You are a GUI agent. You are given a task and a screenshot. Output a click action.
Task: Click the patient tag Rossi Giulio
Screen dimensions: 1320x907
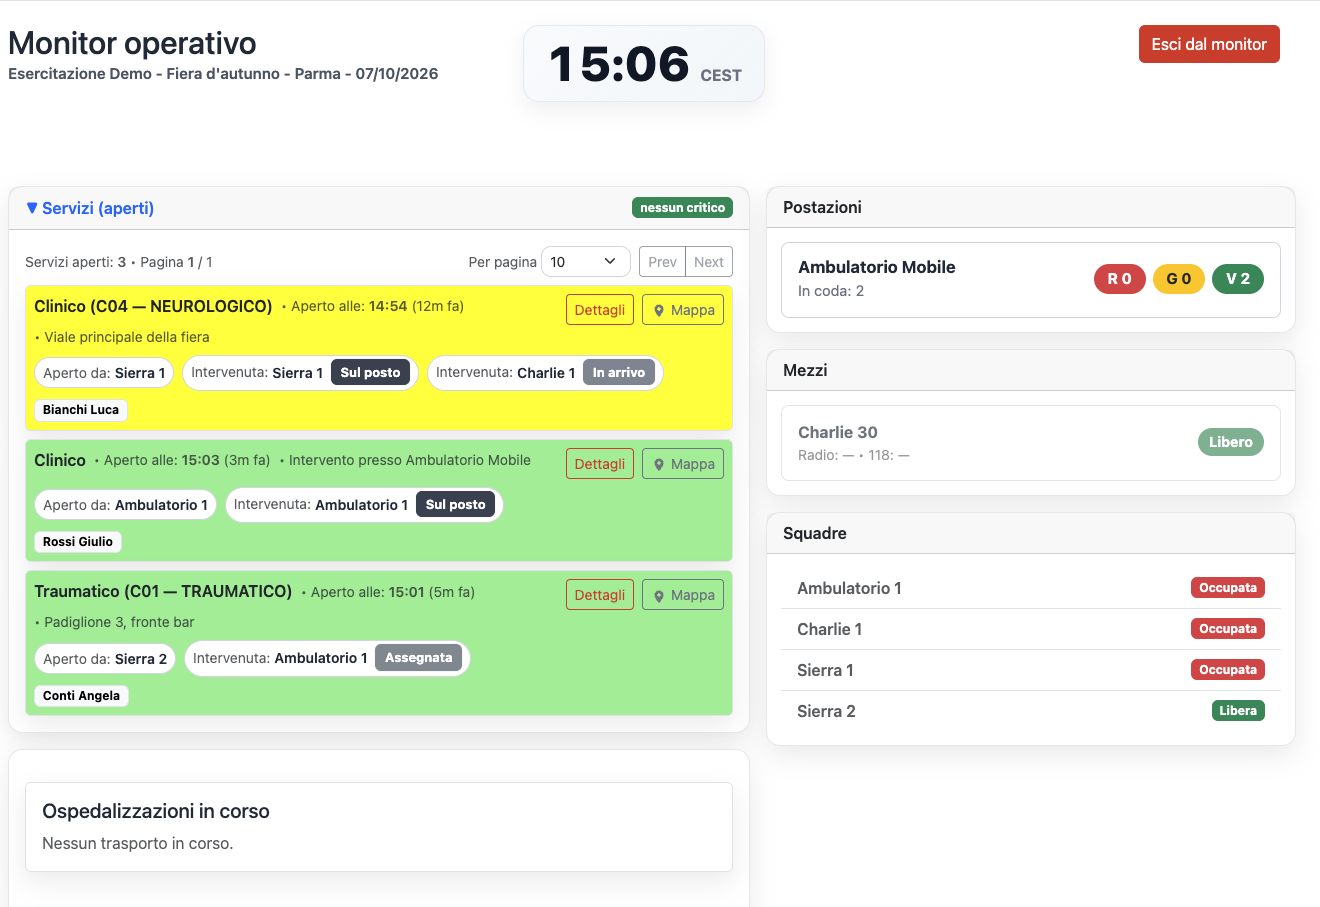[78, 542]
